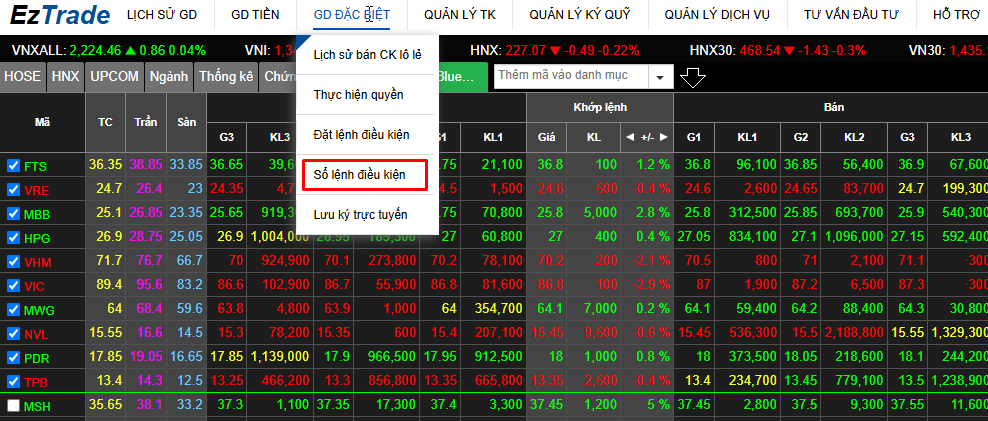Click the VIC ticker symbol
This screenshot has height=421, width=988.
point(34,287)
